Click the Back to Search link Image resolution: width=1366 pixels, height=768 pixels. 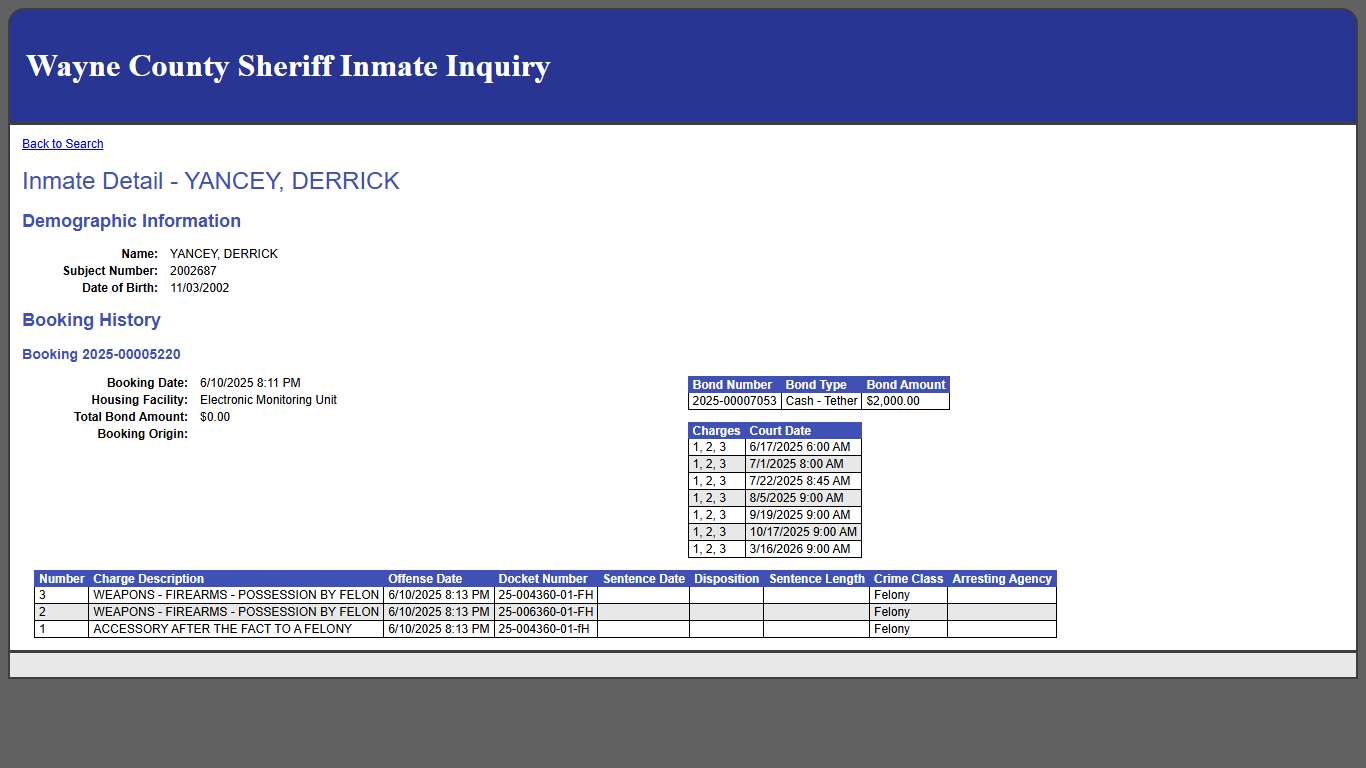[x=62, y=143]
